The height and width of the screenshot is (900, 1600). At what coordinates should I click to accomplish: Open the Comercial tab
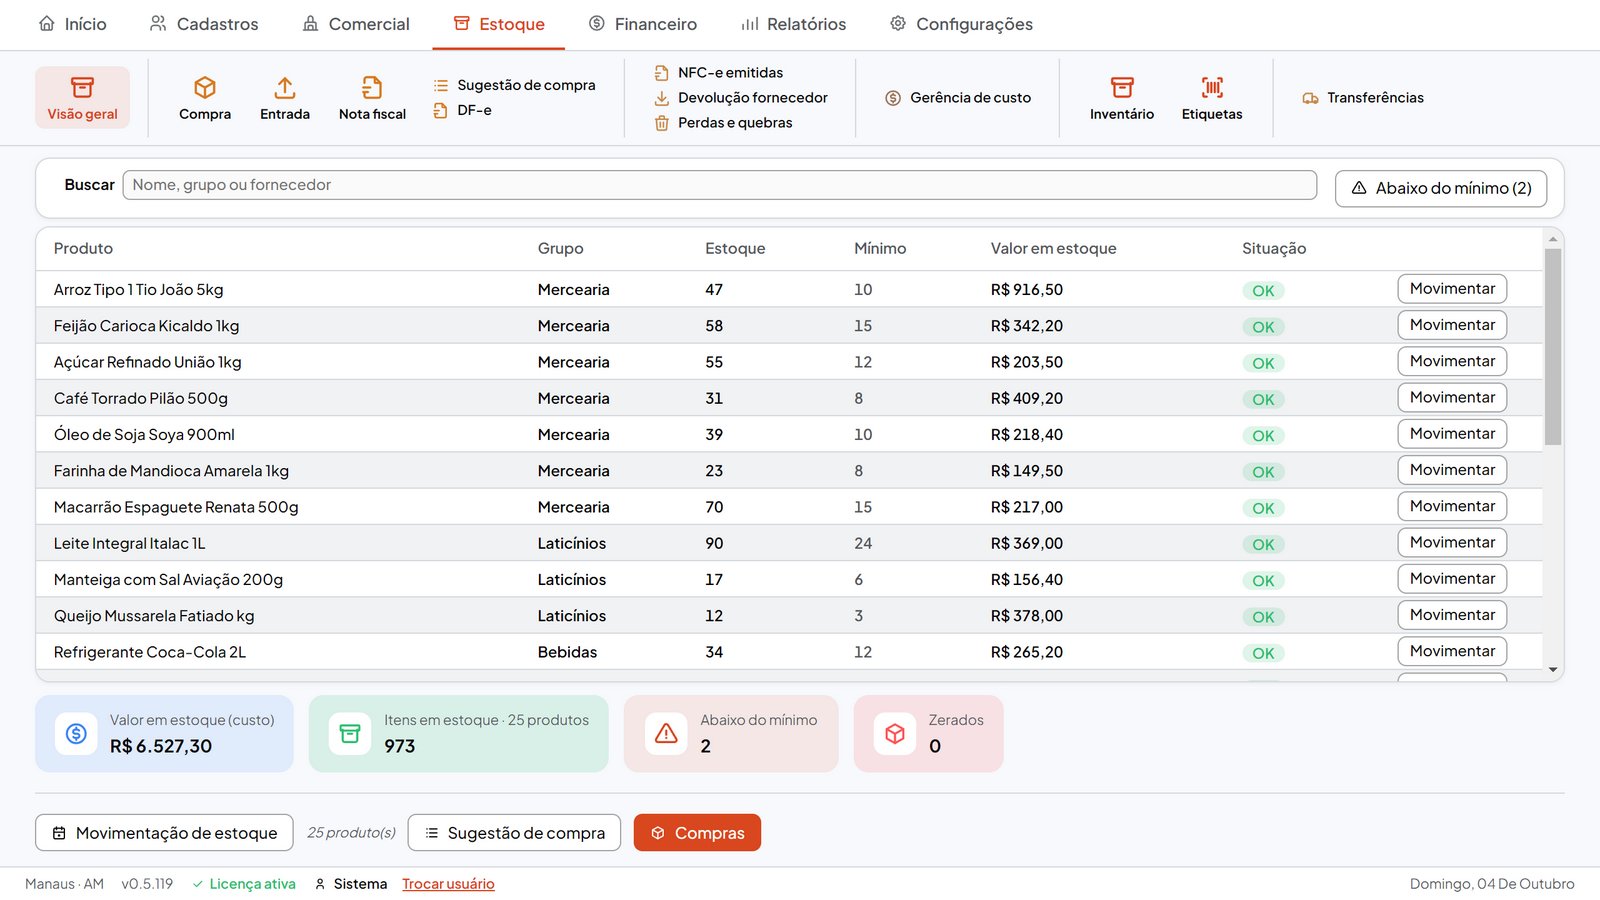point(356,24)
